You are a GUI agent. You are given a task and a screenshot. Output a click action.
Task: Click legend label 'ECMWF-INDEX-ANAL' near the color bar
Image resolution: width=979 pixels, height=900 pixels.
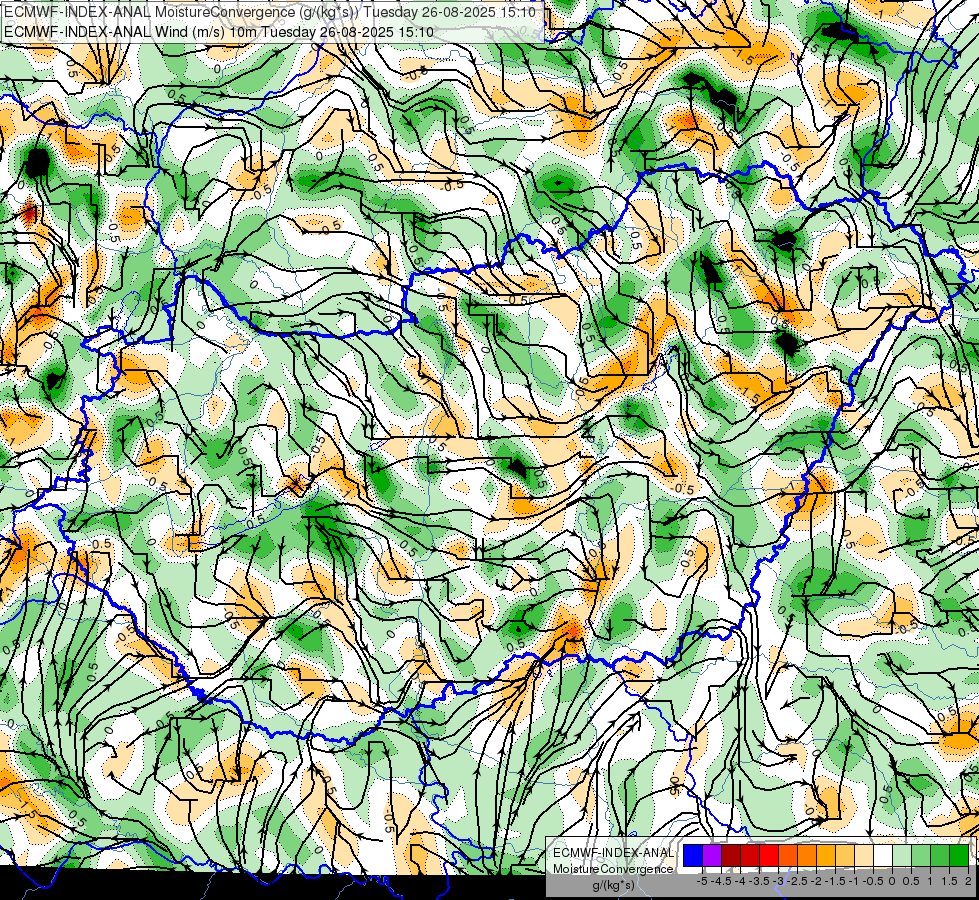click(x=613, y=853)
